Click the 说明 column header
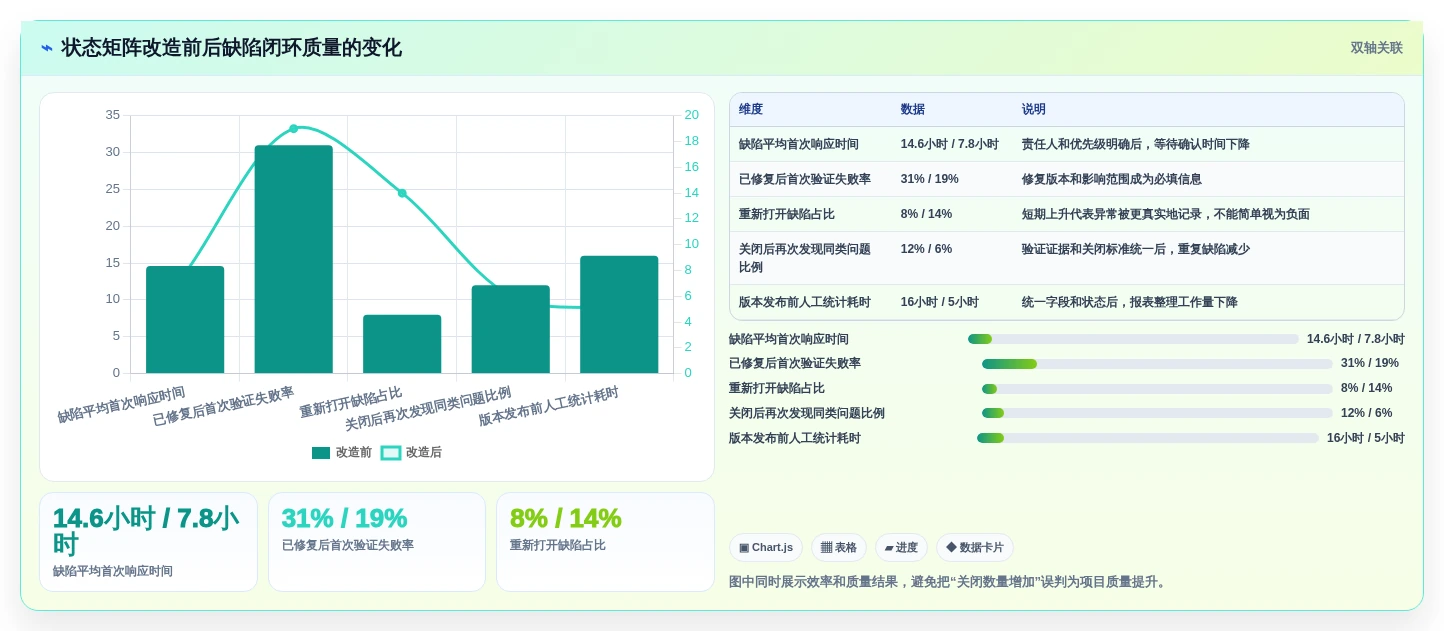The height and width of the screenshot is (631, 1444). (x=1034, y=110)
